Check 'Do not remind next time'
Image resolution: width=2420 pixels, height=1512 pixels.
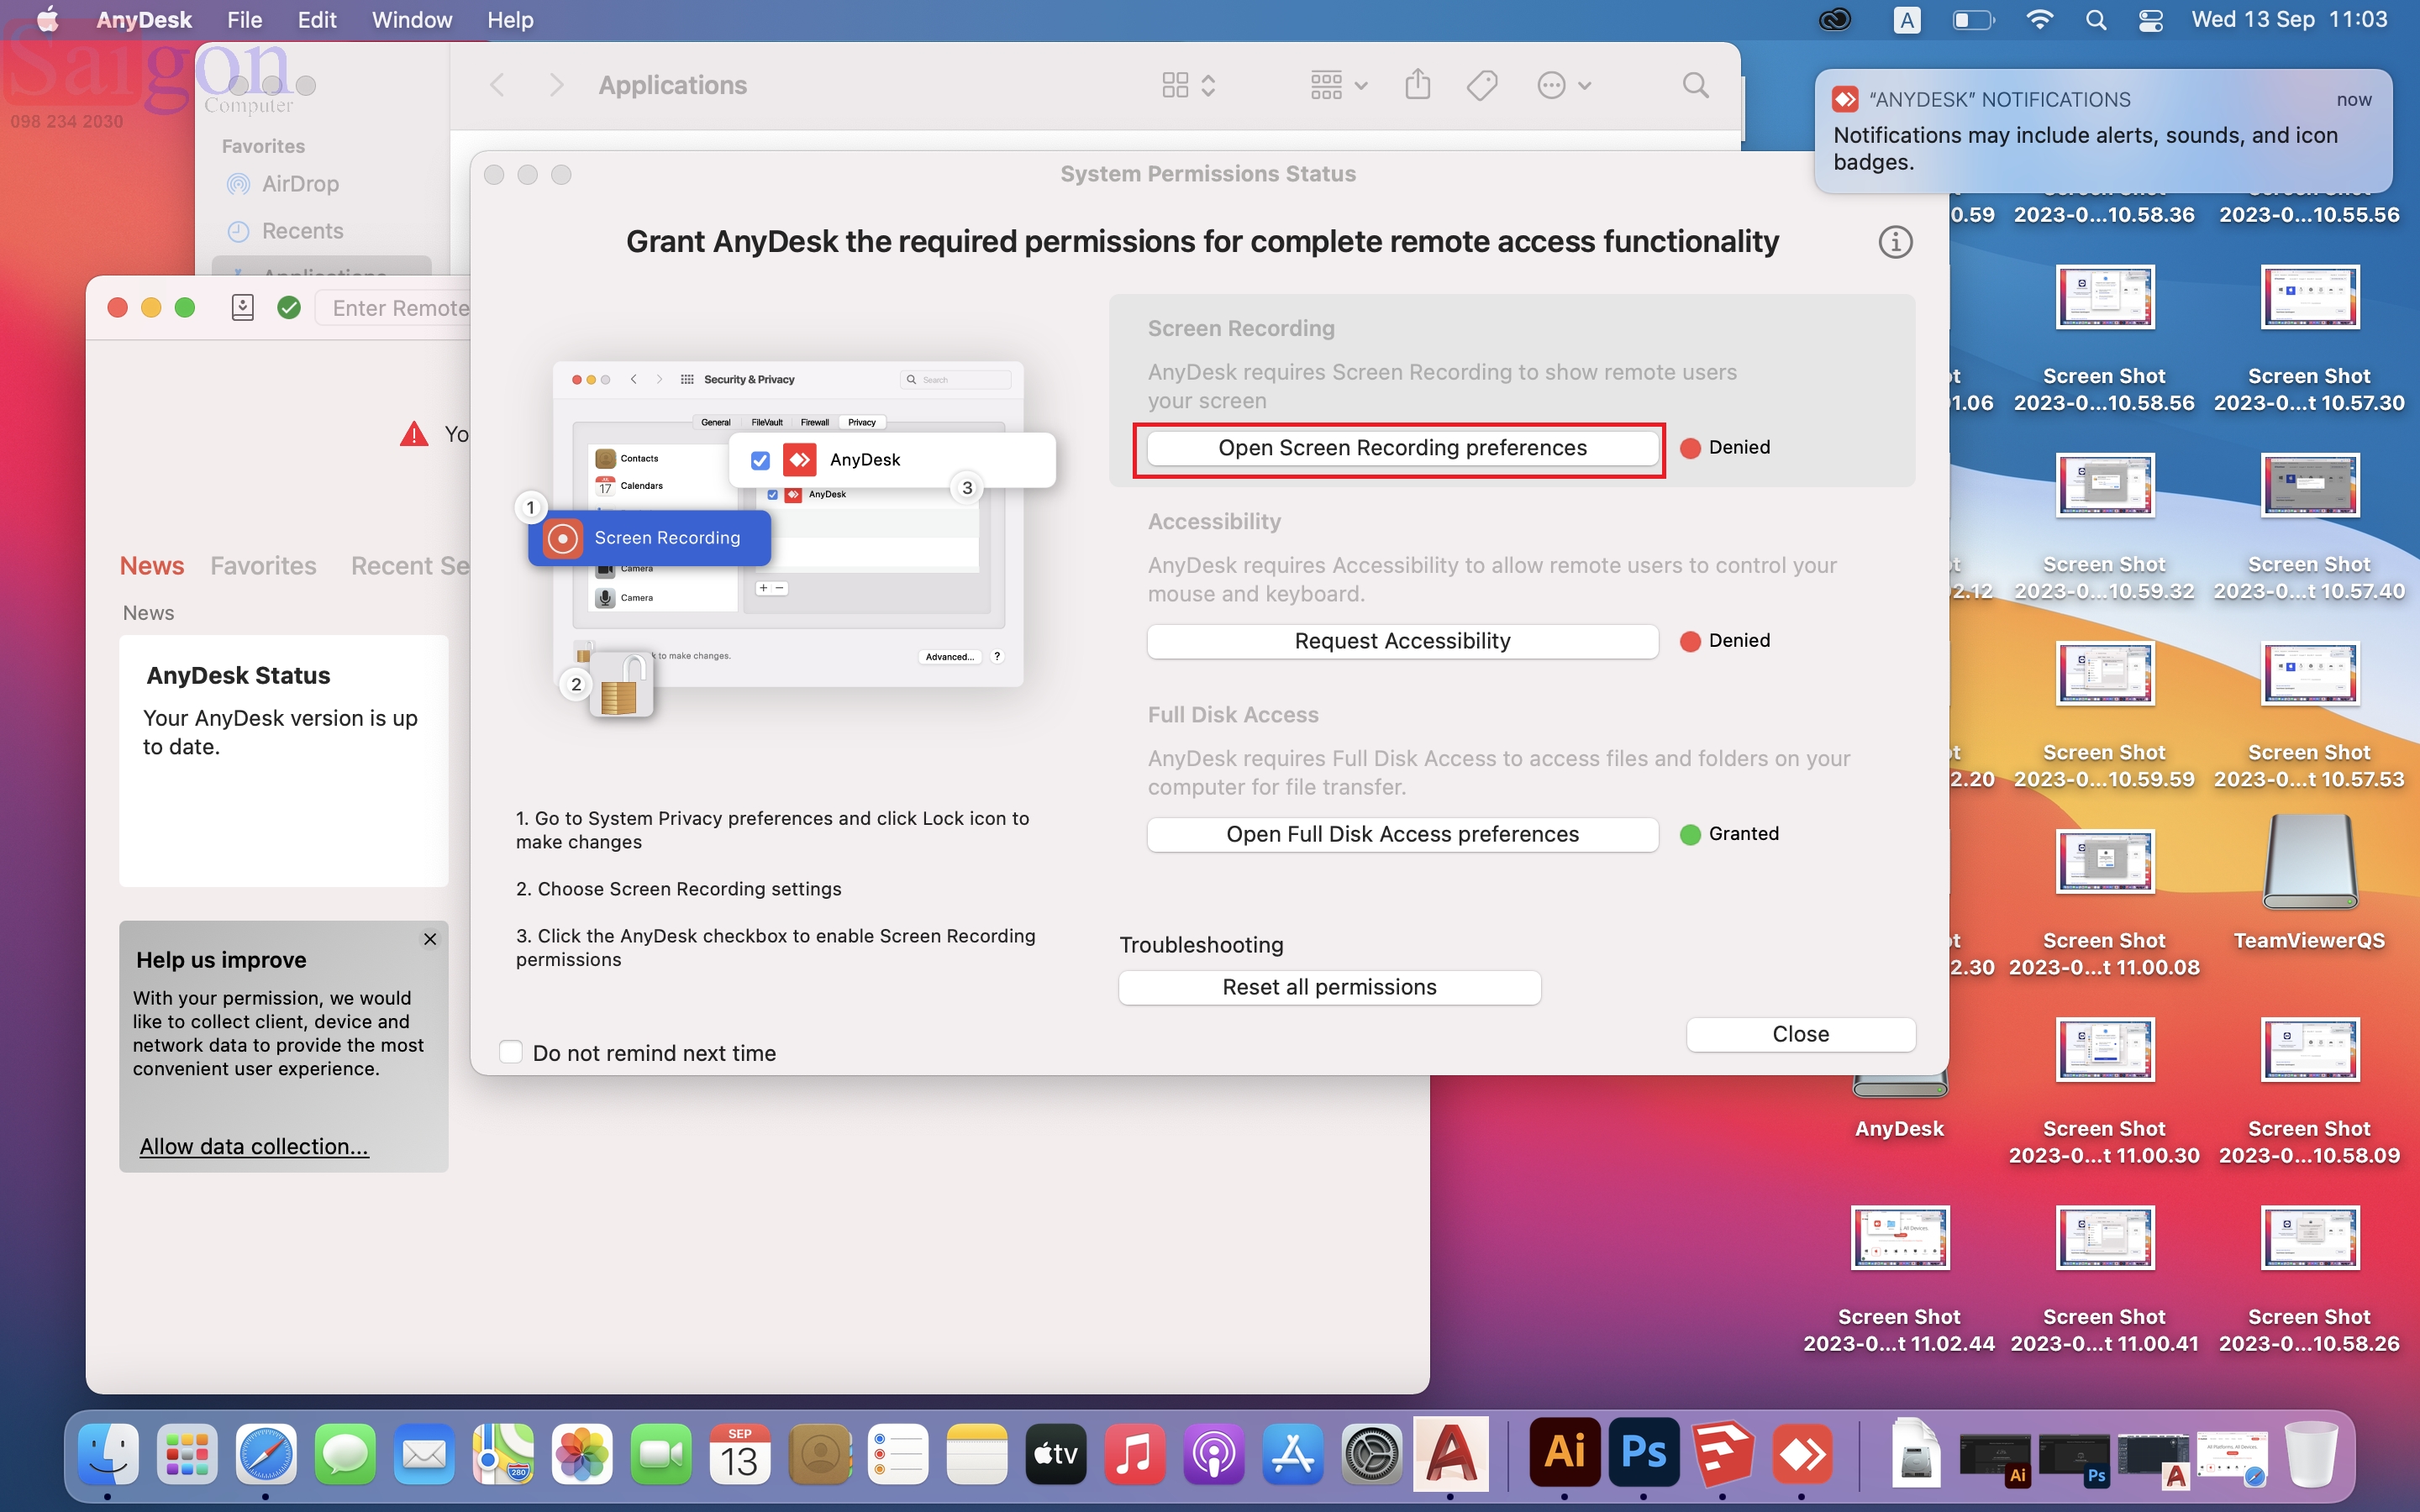[511, 1052]
